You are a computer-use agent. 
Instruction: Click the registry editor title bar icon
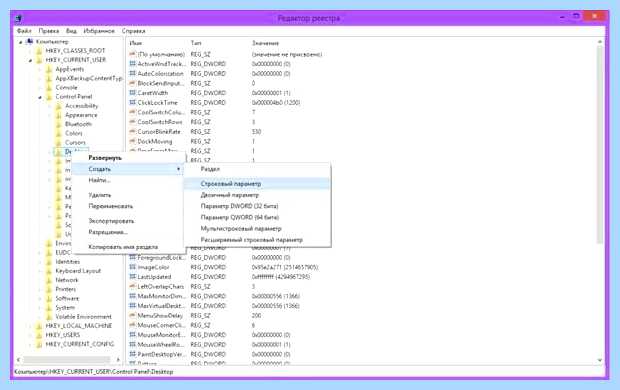pos(18,18)
